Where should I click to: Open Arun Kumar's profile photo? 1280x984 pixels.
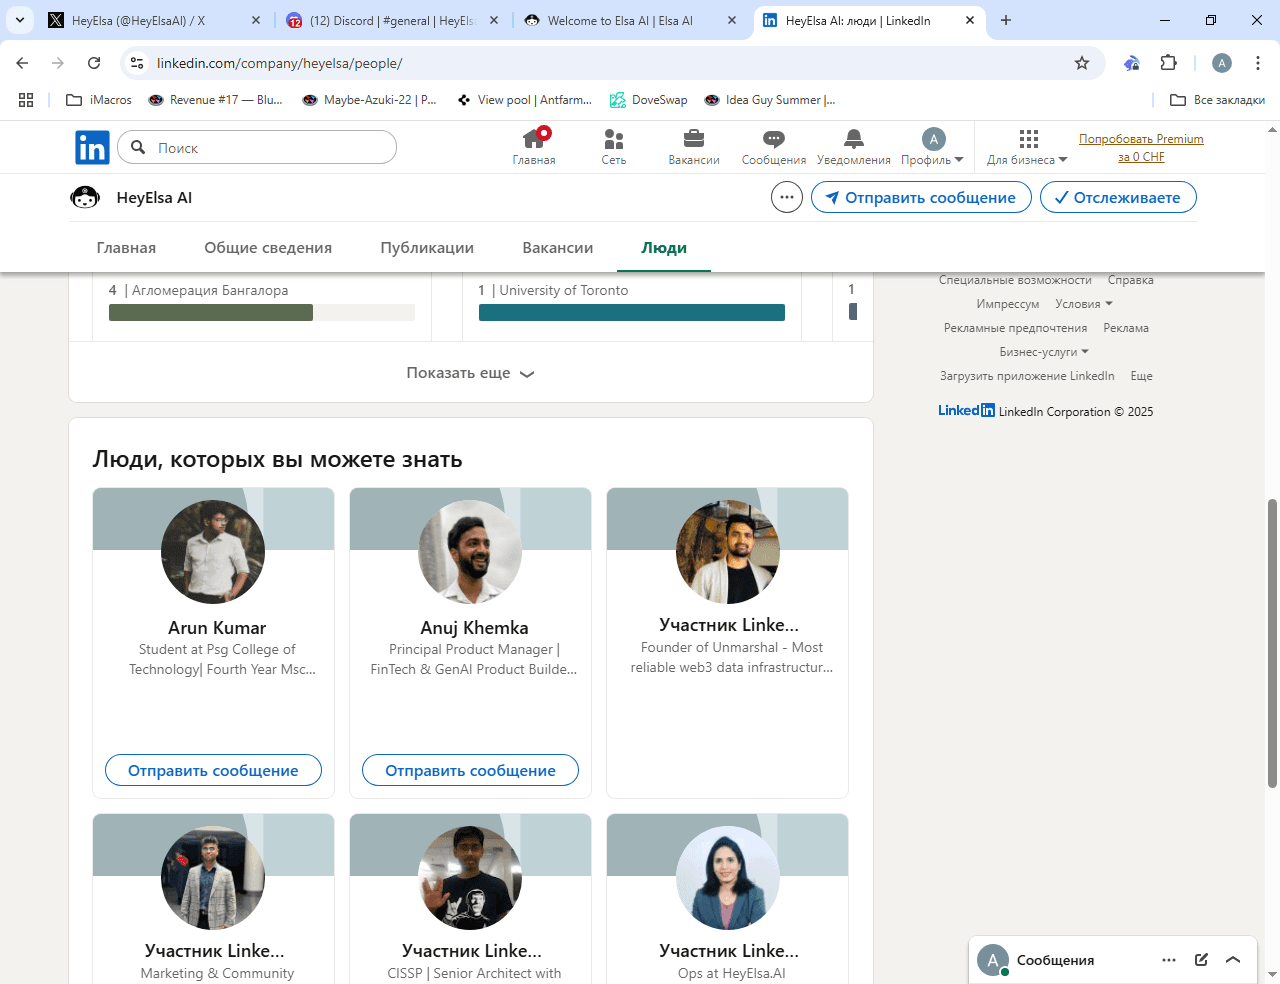point(213,552)
